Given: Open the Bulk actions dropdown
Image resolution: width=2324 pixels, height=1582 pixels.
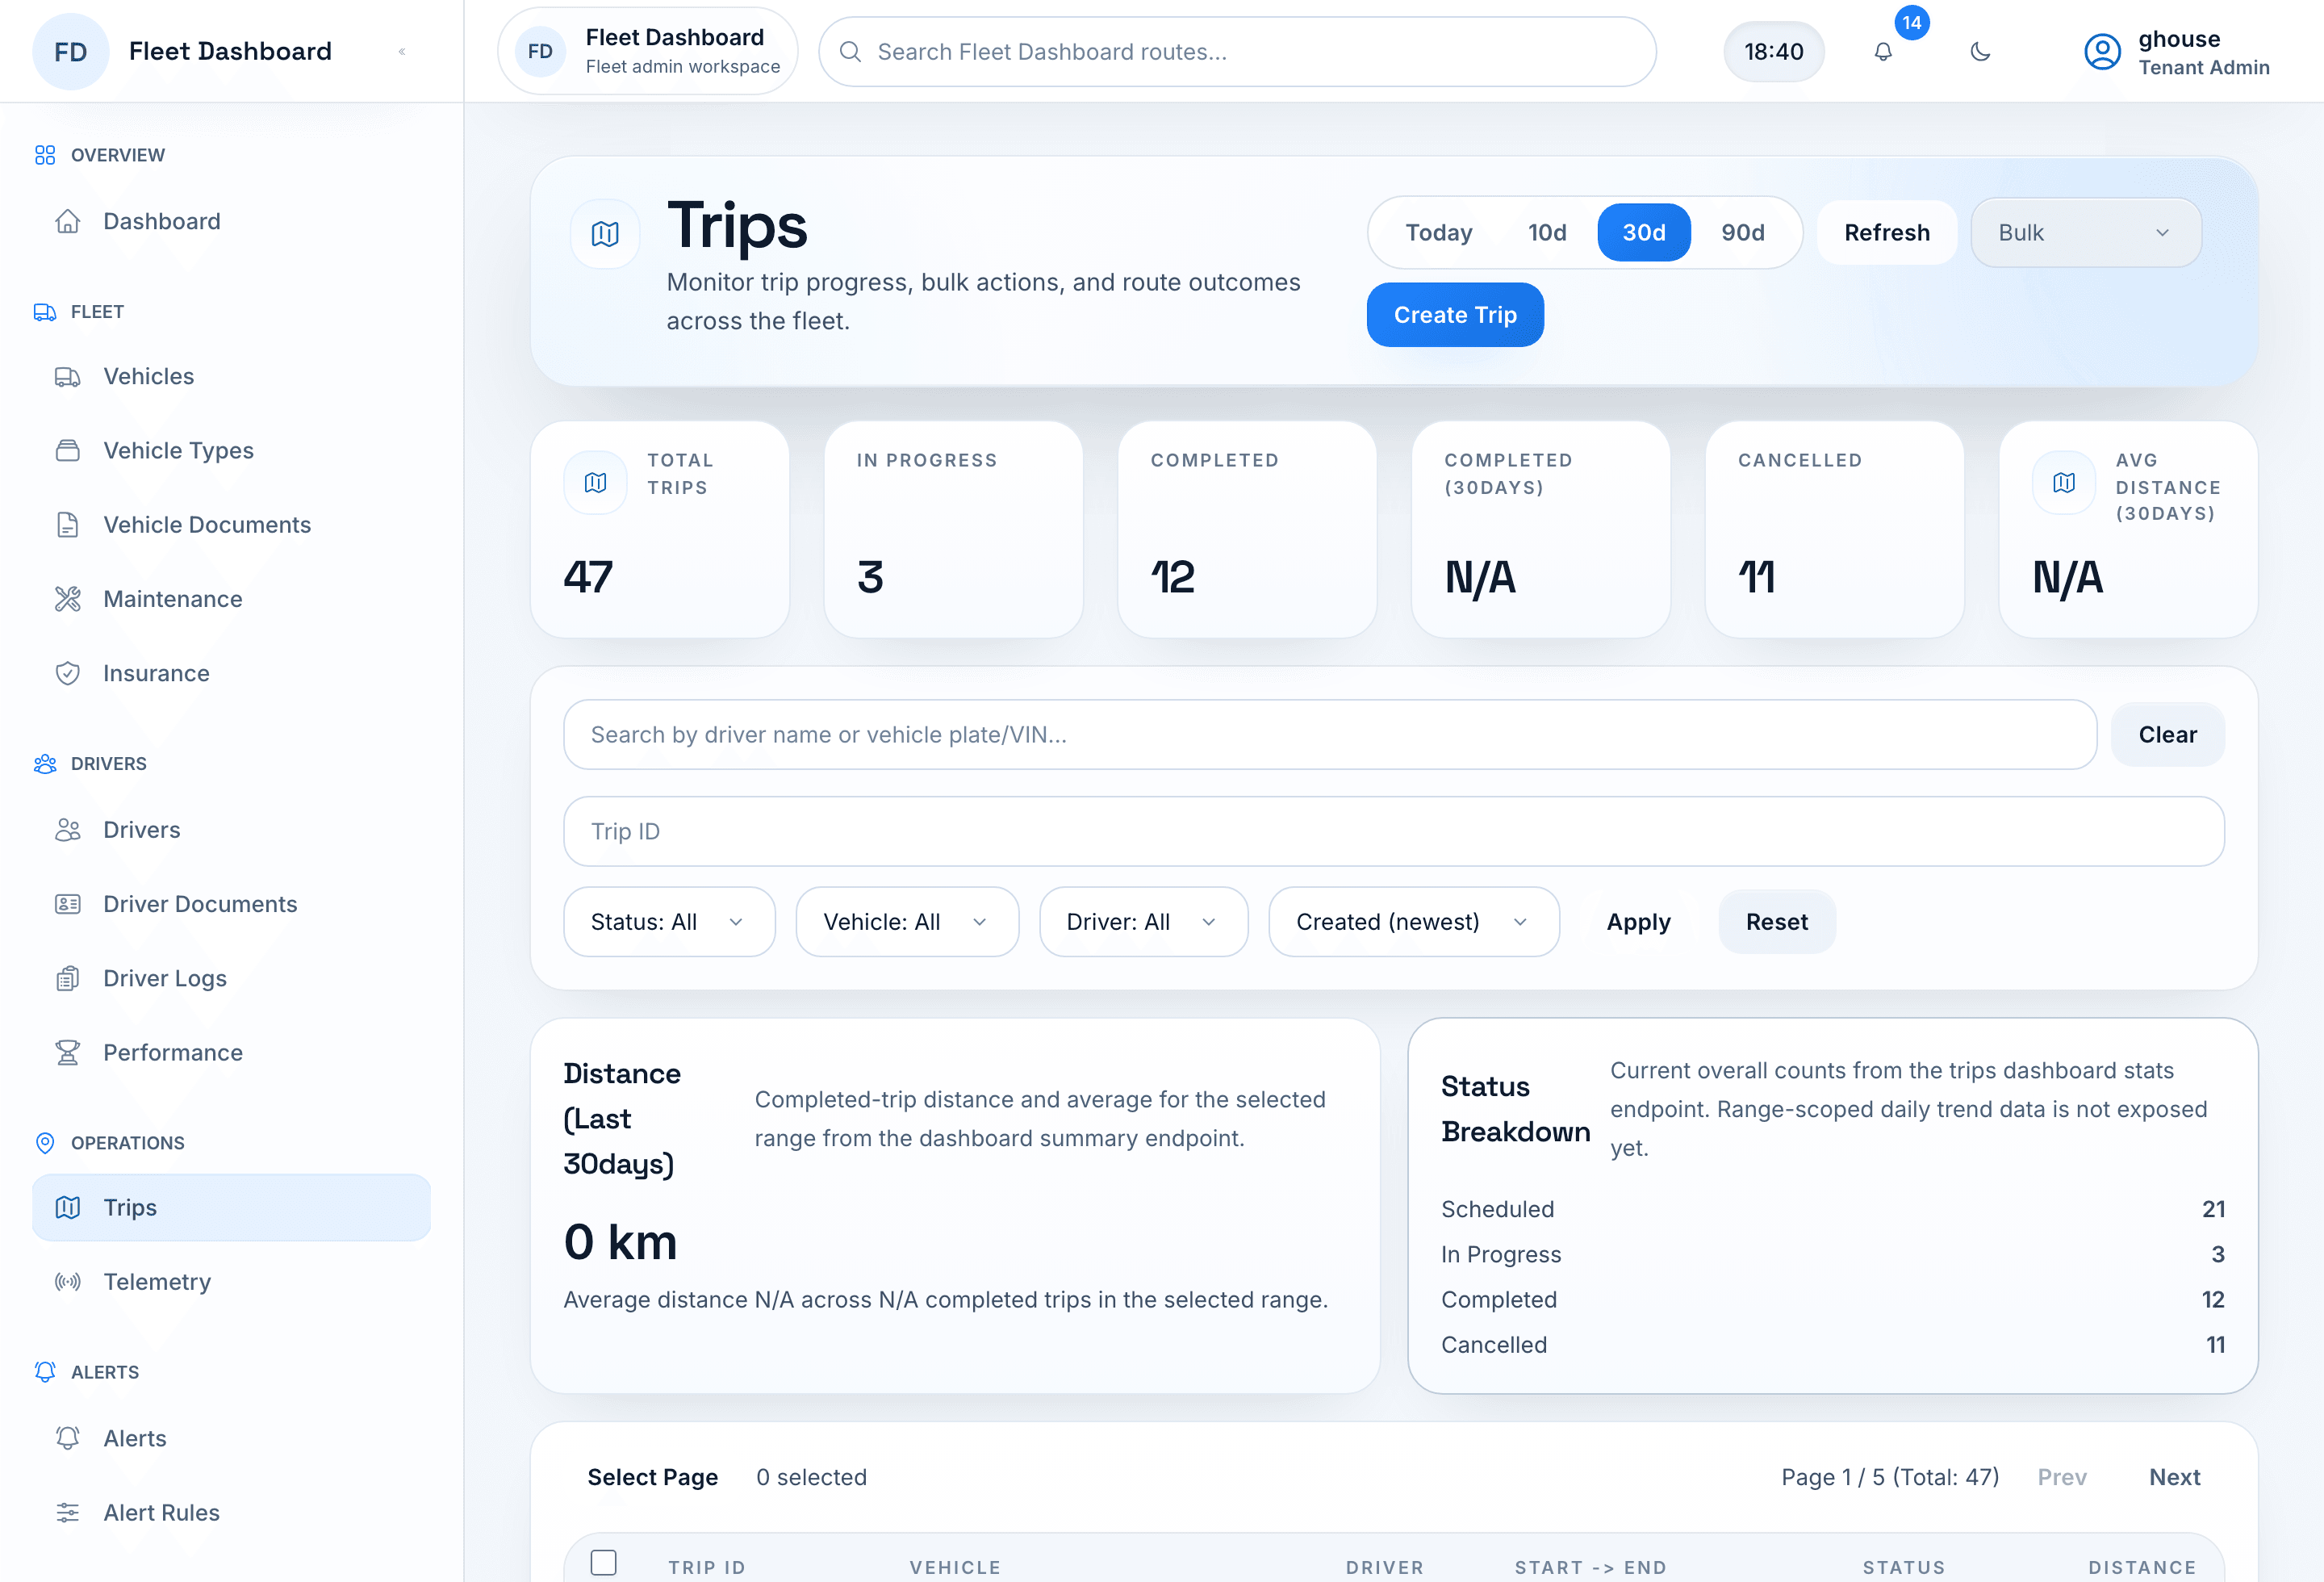Looking at the screenshot, I should [x=2086, y=233].
